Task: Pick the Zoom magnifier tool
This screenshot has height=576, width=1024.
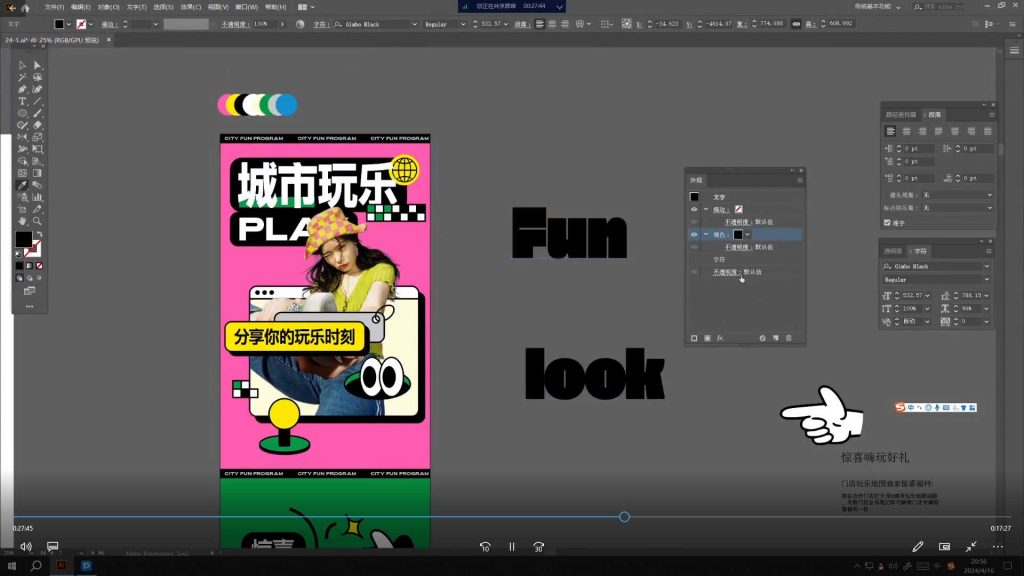Action: 38,221
